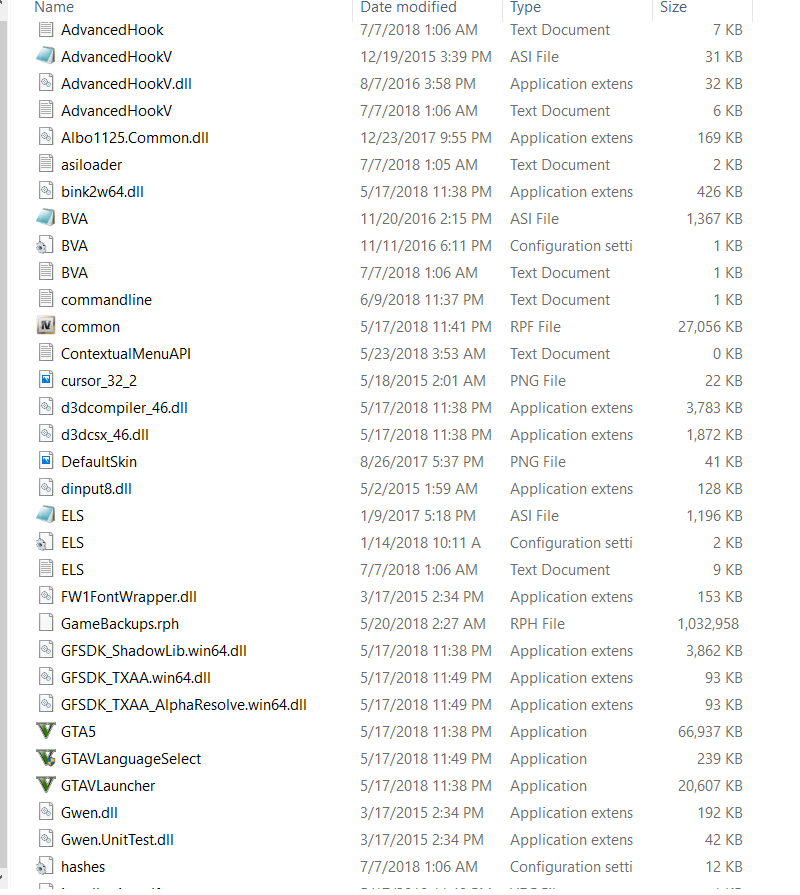Click the bink2w64.dll file icon
Image resolution: width=800 pixels, height=895 pixels.
46,191
